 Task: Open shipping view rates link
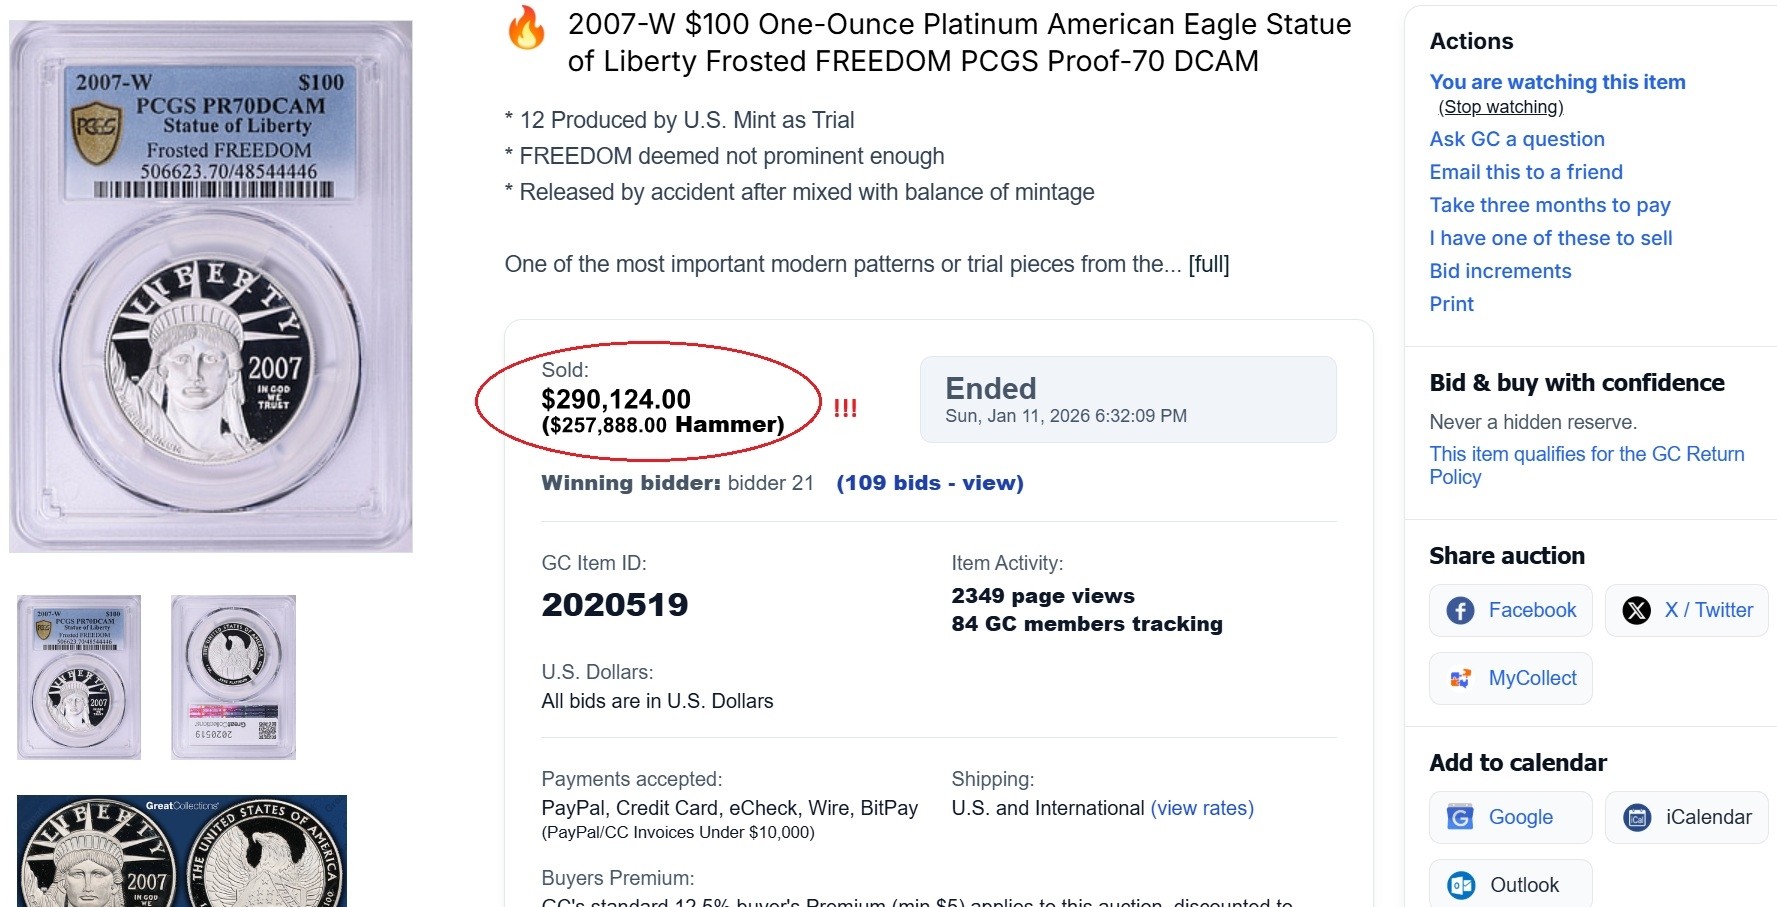(1202, 808)
